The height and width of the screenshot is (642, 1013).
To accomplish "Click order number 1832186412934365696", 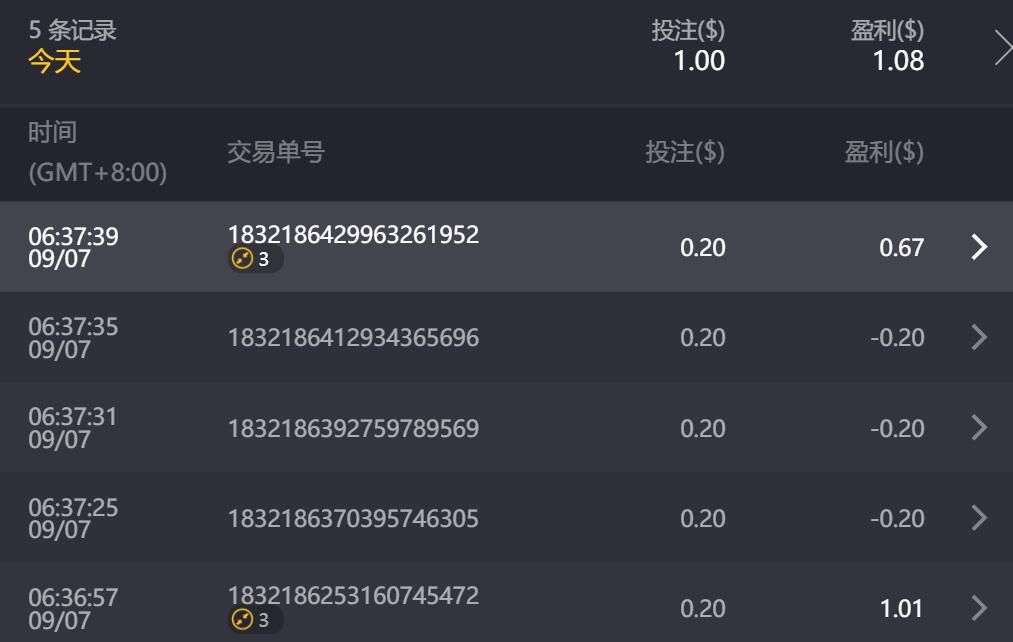I will click(353, 338).
